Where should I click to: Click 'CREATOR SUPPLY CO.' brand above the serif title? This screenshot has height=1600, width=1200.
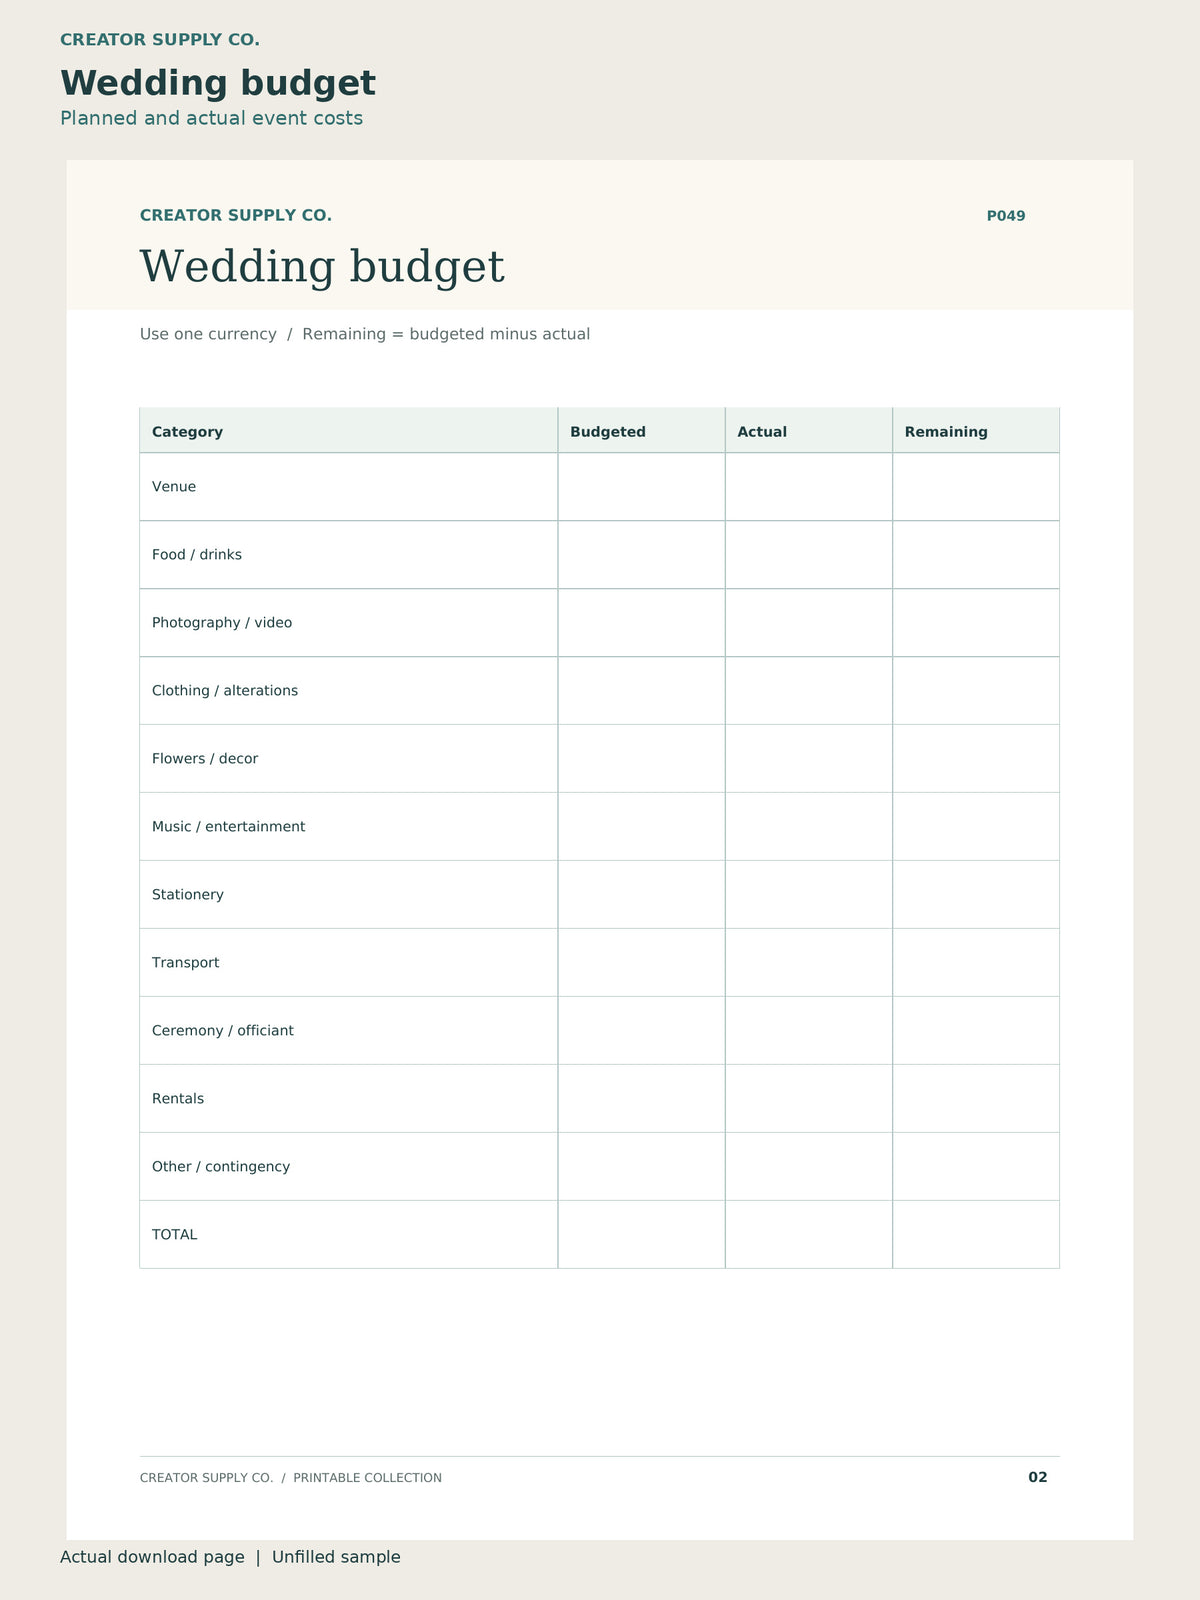[x=236, y=216]
